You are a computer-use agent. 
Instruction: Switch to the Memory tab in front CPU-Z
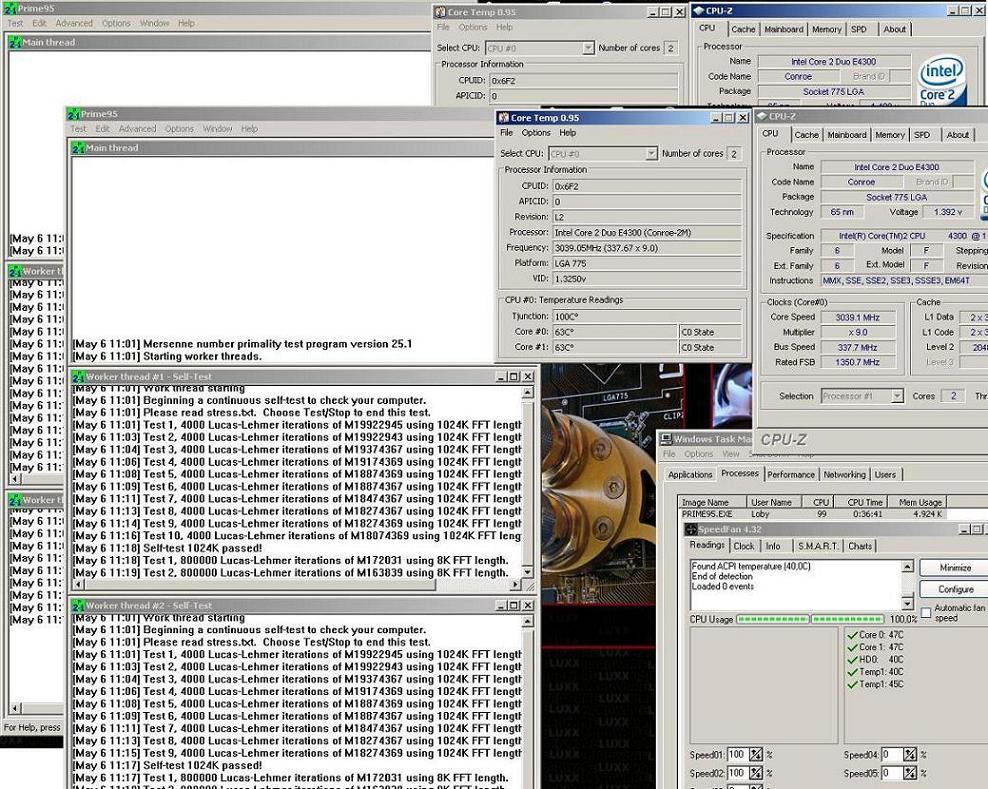[x=890, y=135]
